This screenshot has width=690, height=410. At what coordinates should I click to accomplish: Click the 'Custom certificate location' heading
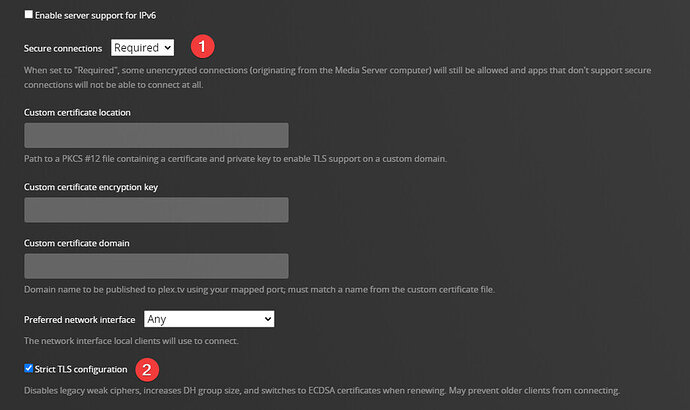(x=77, y=112)
